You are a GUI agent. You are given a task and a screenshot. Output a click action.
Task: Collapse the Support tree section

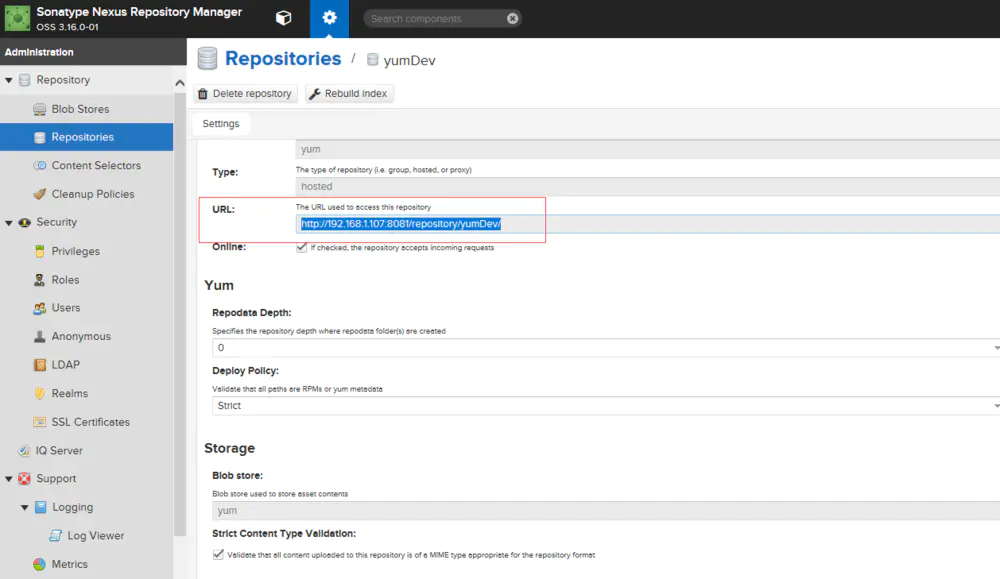9,479
